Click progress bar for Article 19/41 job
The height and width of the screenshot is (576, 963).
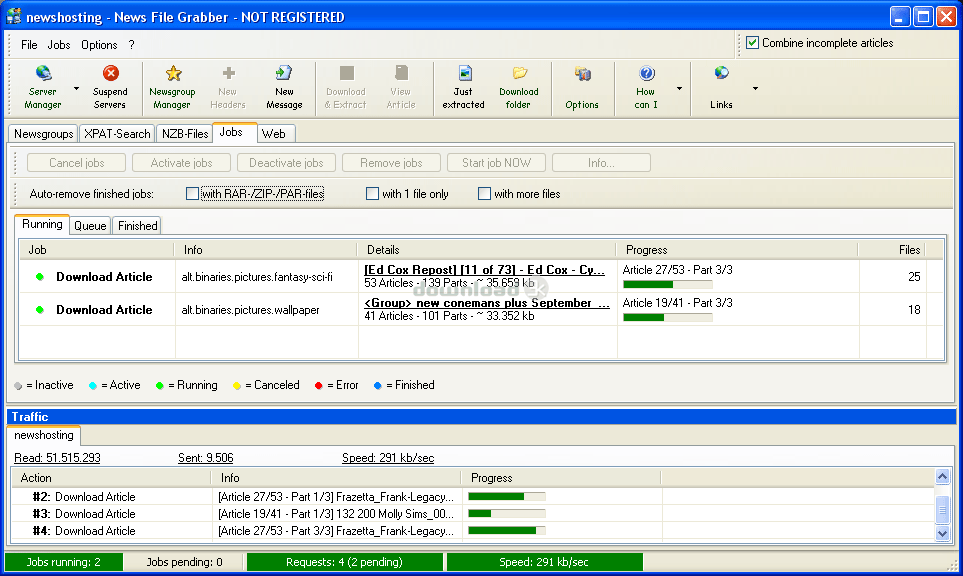point(668,317)
